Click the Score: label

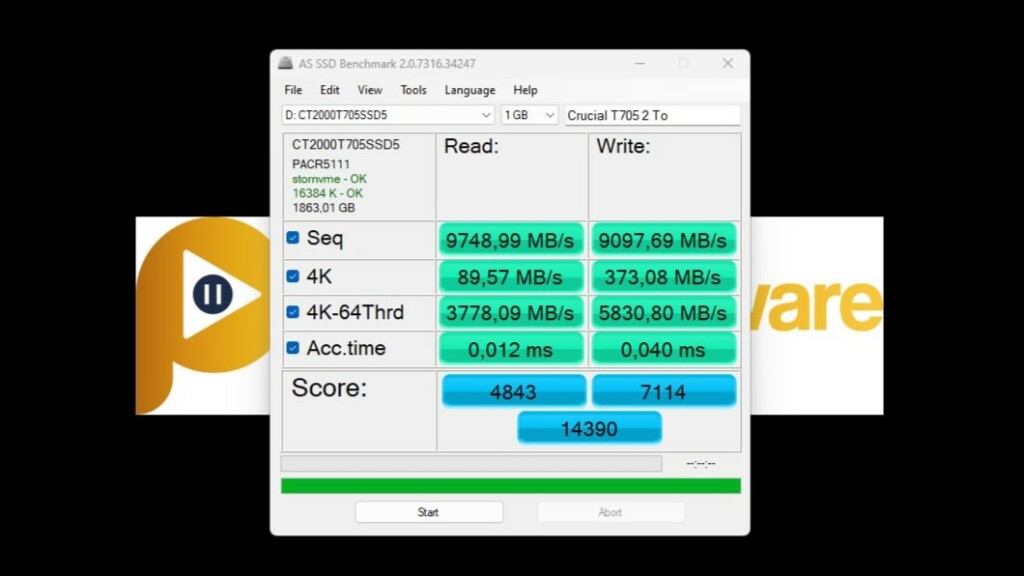[x=329, y=388]
